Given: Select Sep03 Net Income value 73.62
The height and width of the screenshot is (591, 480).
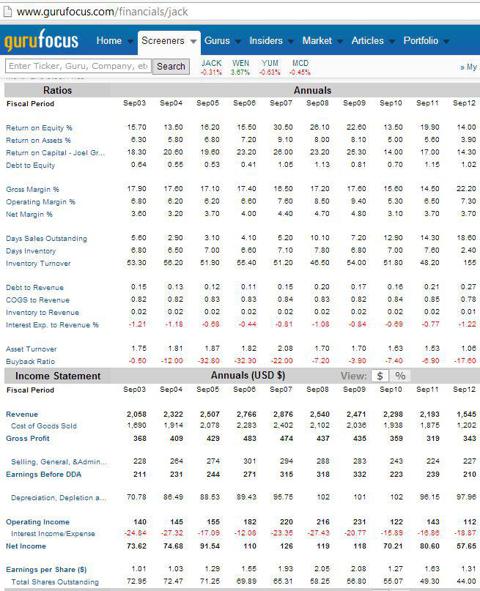Looking at the screenshot, I should tap(136, 546).
